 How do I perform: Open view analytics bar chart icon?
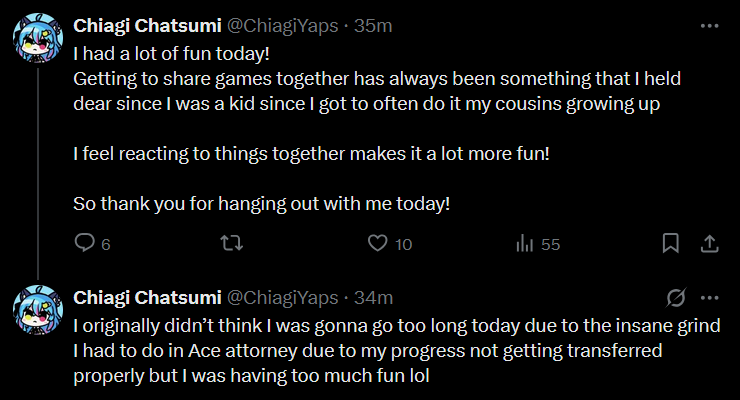pyautogui.click(x=524, y=243)
